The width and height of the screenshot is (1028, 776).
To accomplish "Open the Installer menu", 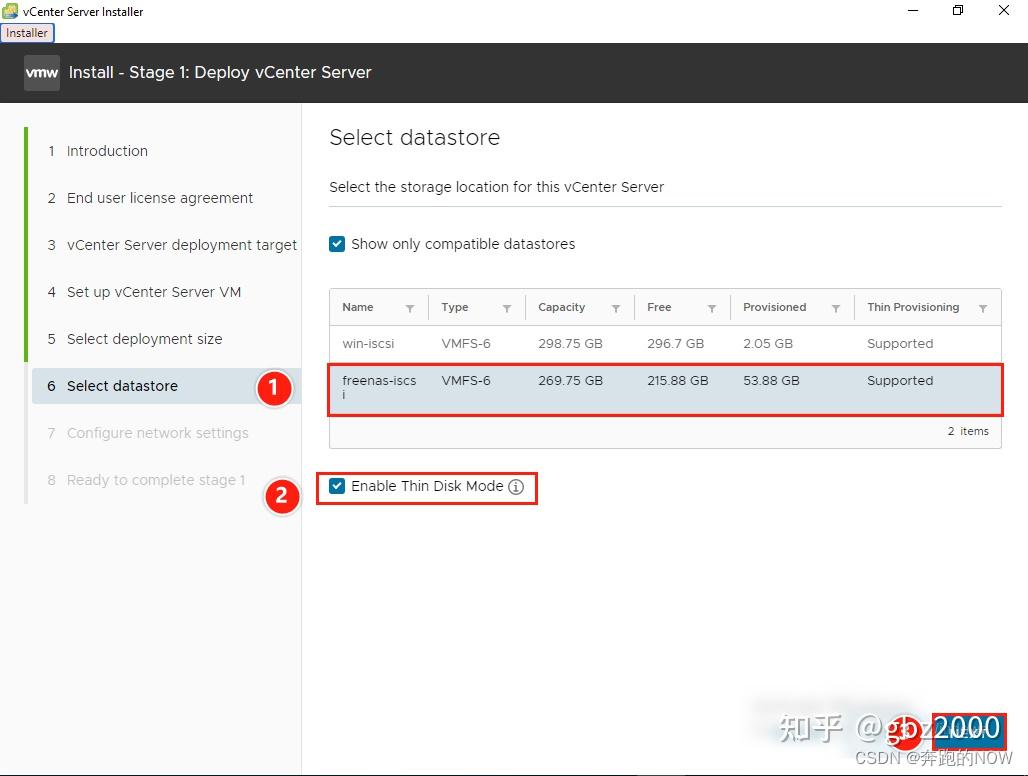I will 27,33.
